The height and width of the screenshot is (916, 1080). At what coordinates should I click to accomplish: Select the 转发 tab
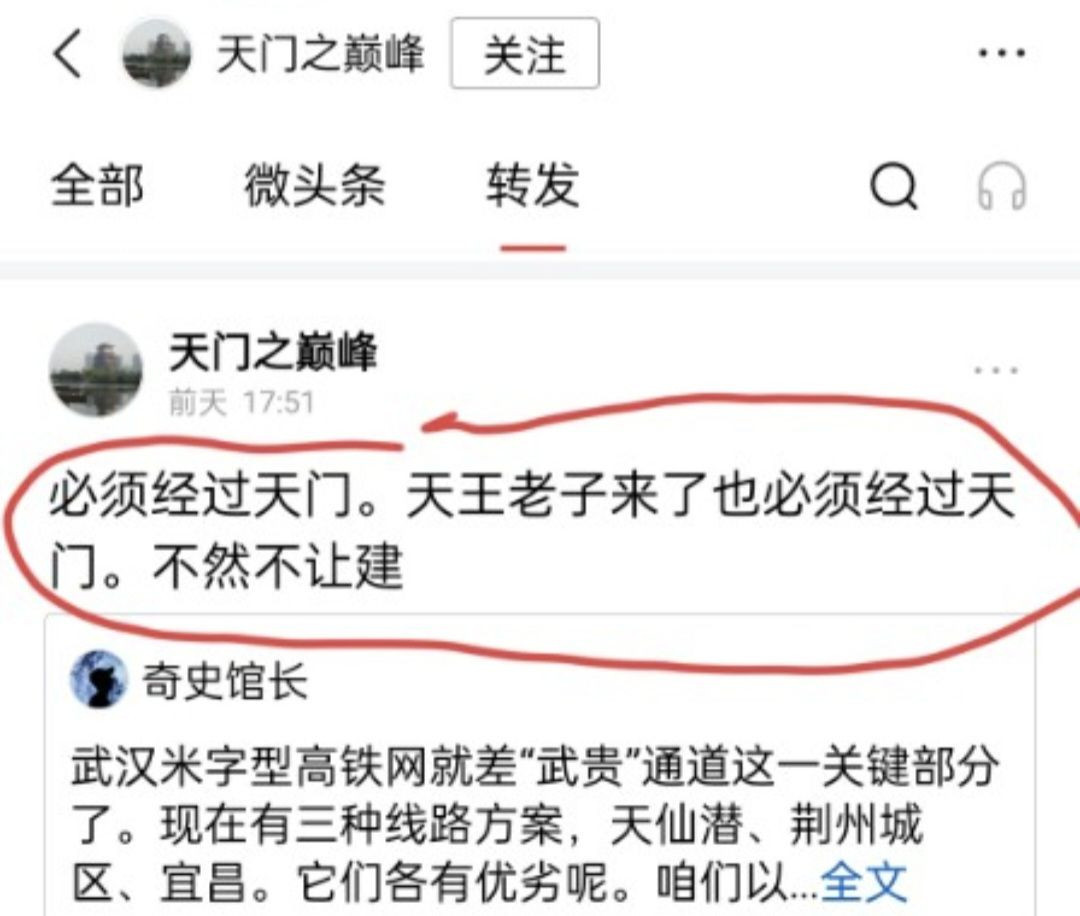pyautogui.click(x=532, y=185)
